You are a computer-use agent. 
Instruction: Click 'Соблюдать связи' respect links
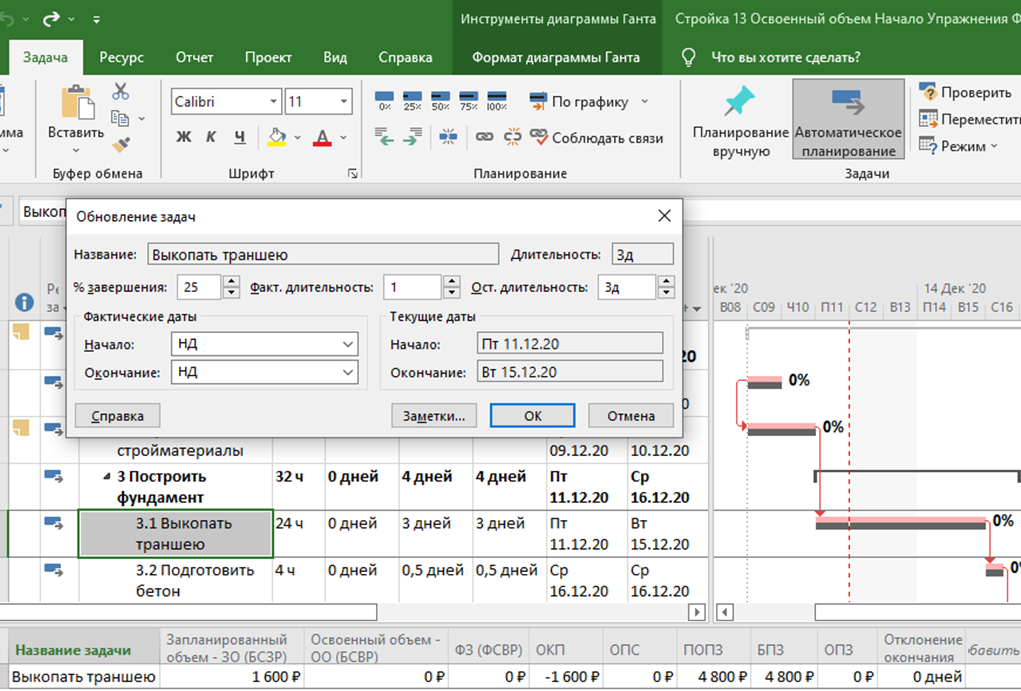pyautogui.click(x=596, y=137)
